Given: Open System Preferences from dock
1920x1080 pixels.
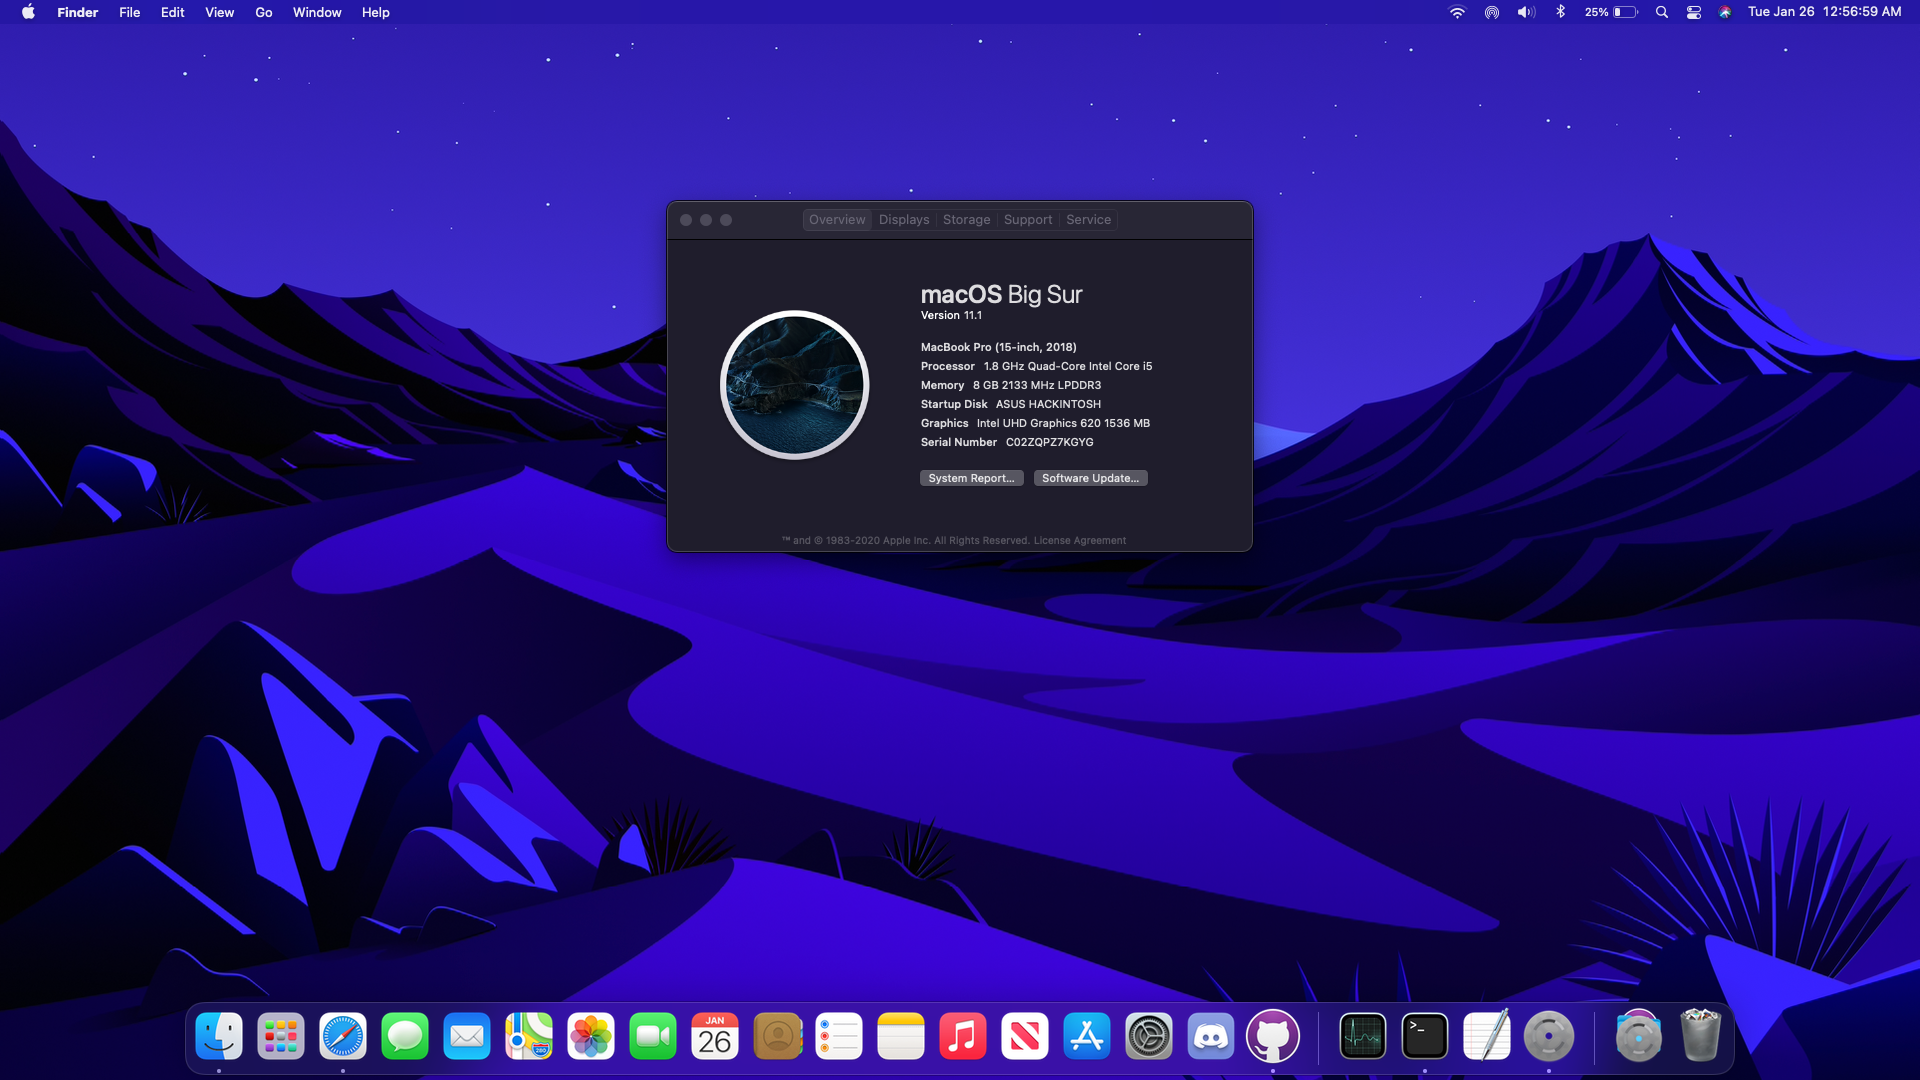Looking at the screenshot, I should [1148, 1037].
